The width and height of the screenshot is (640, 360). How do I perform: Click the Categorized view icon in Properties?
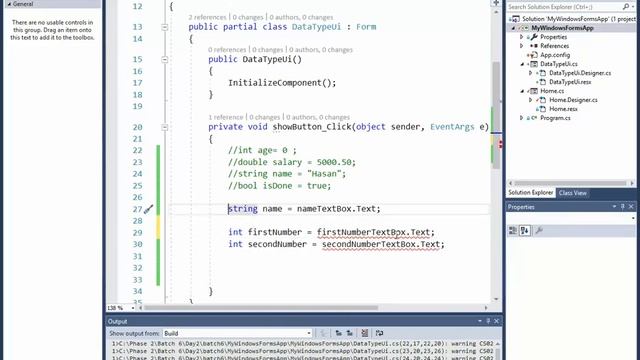513,231
